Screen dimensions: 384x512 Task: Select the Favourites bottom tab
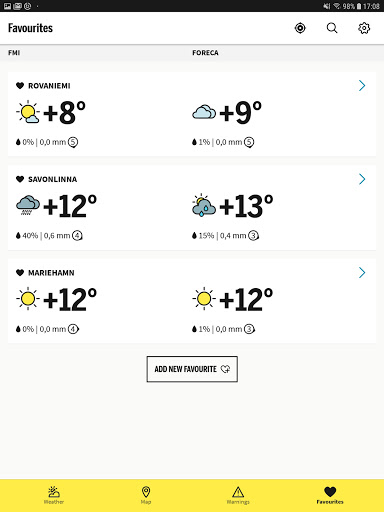coord(330,495)
